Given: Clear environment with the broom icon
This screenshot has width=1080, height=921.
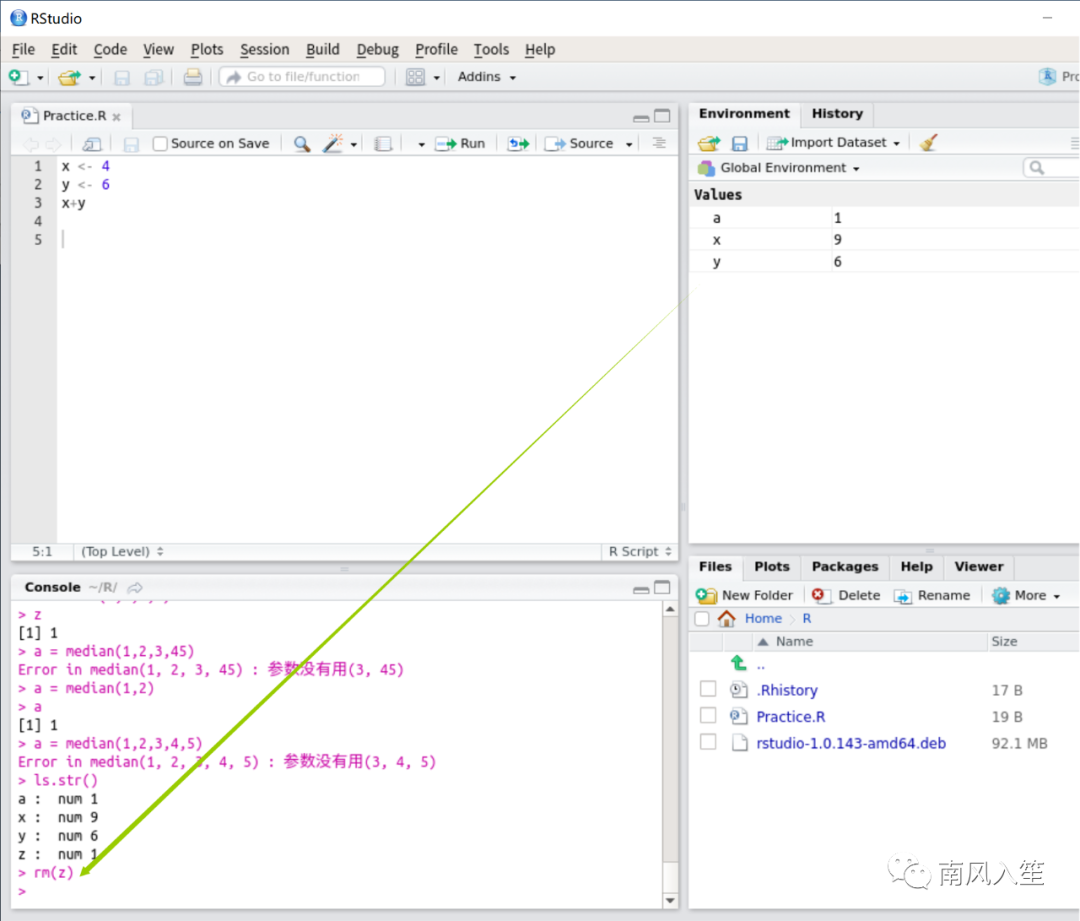Looking at the screenshot, I should 929,143.
